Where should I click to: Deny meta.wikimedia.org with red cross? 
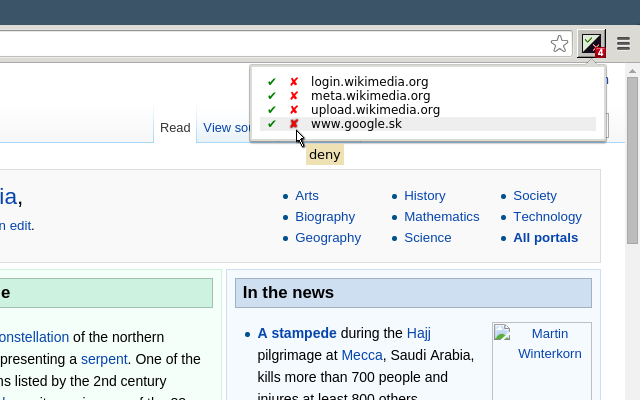294,96
